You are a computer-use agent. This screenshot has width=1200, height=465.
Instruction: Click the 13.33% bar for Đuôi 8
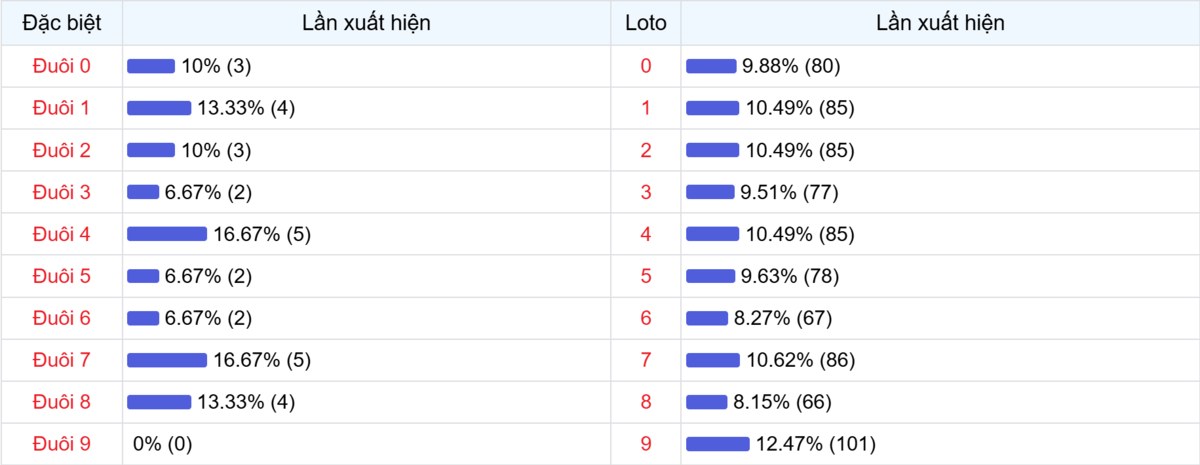158,402
